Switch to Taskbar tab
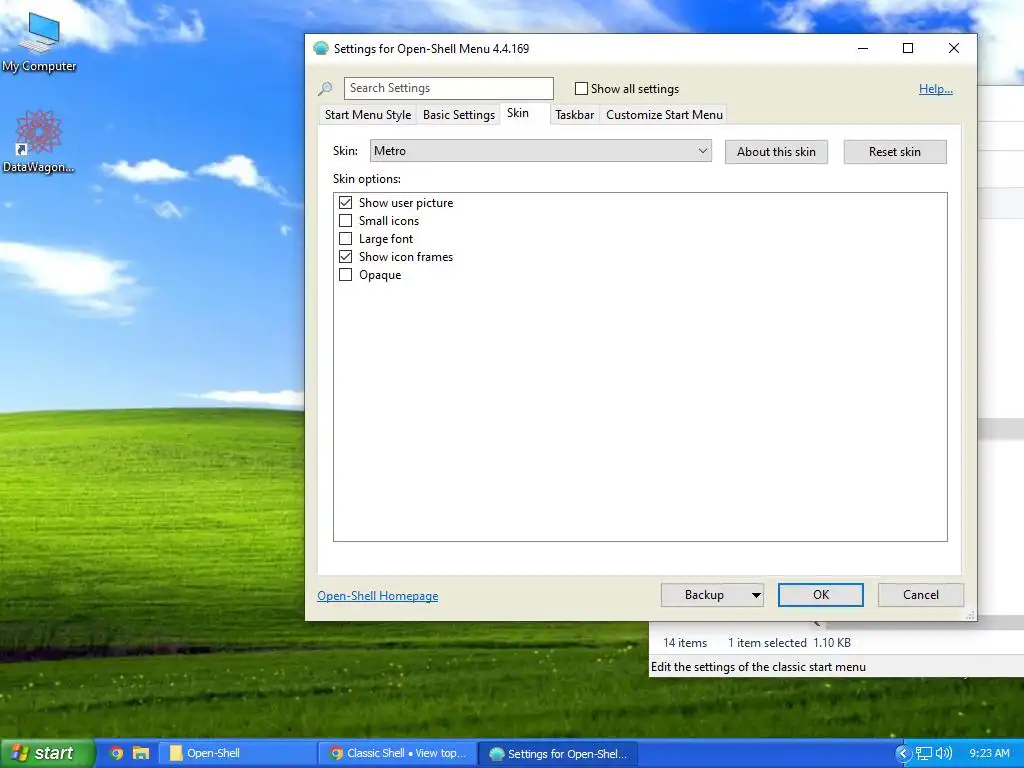 pos(574,115)
